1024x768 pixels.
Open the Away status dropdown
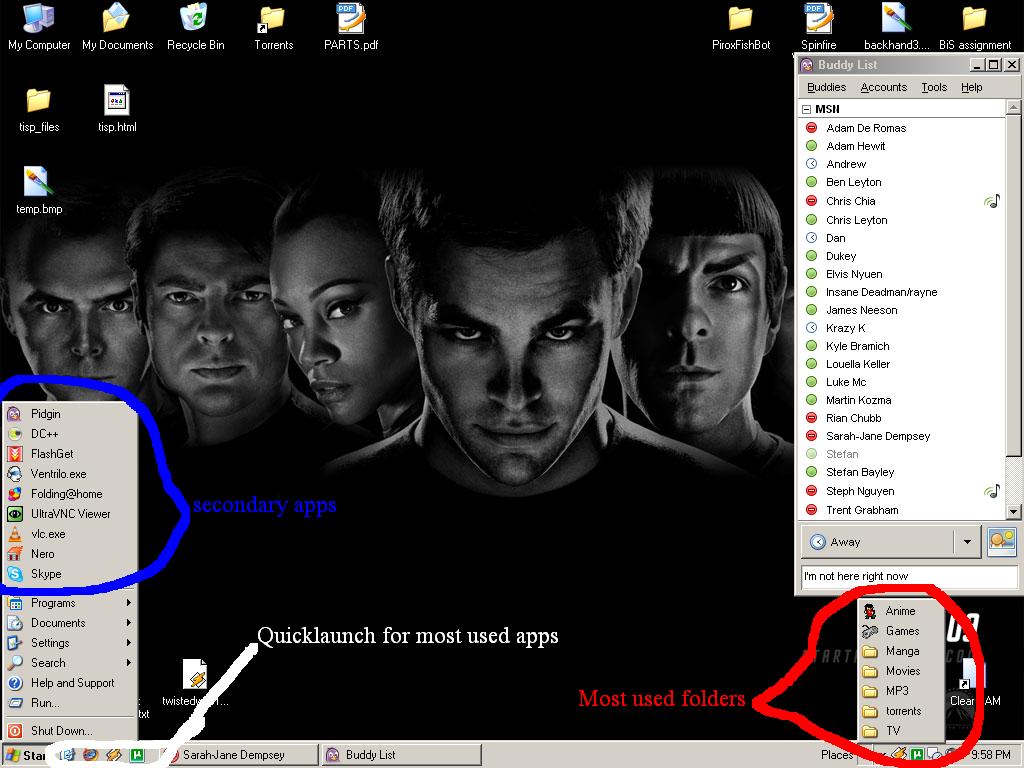click(x=967, y=542)
